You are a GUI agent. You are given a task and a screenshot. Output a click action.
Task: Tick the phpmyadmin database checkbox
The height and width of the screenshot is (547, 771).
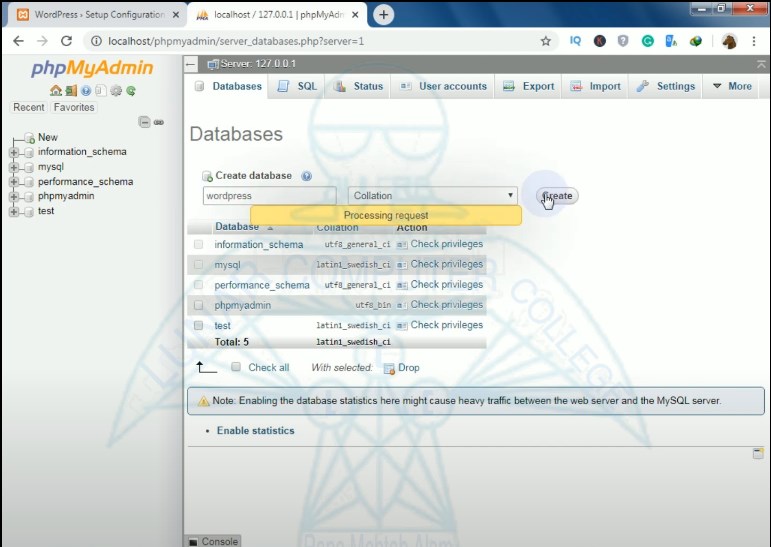198,305
